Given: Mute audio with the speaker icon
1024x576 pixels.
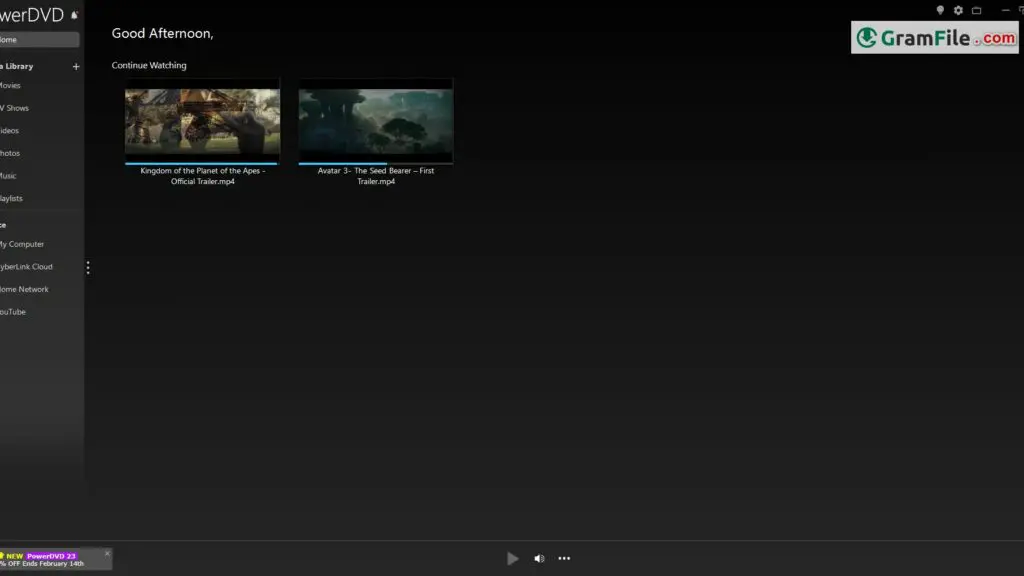Looking at the screenshot, I should [x=539, y=558].
